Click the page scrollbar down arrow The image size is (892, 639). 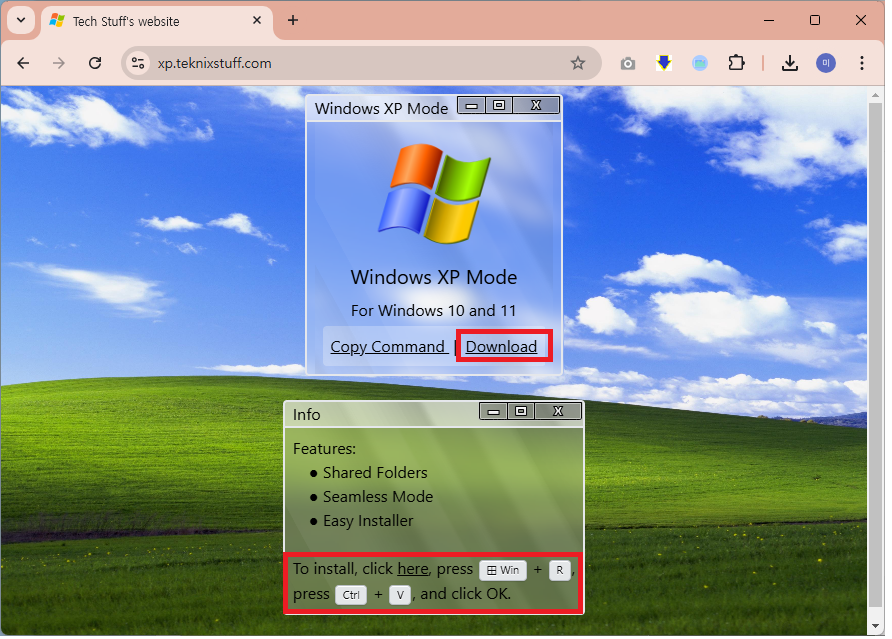(875, 626)
